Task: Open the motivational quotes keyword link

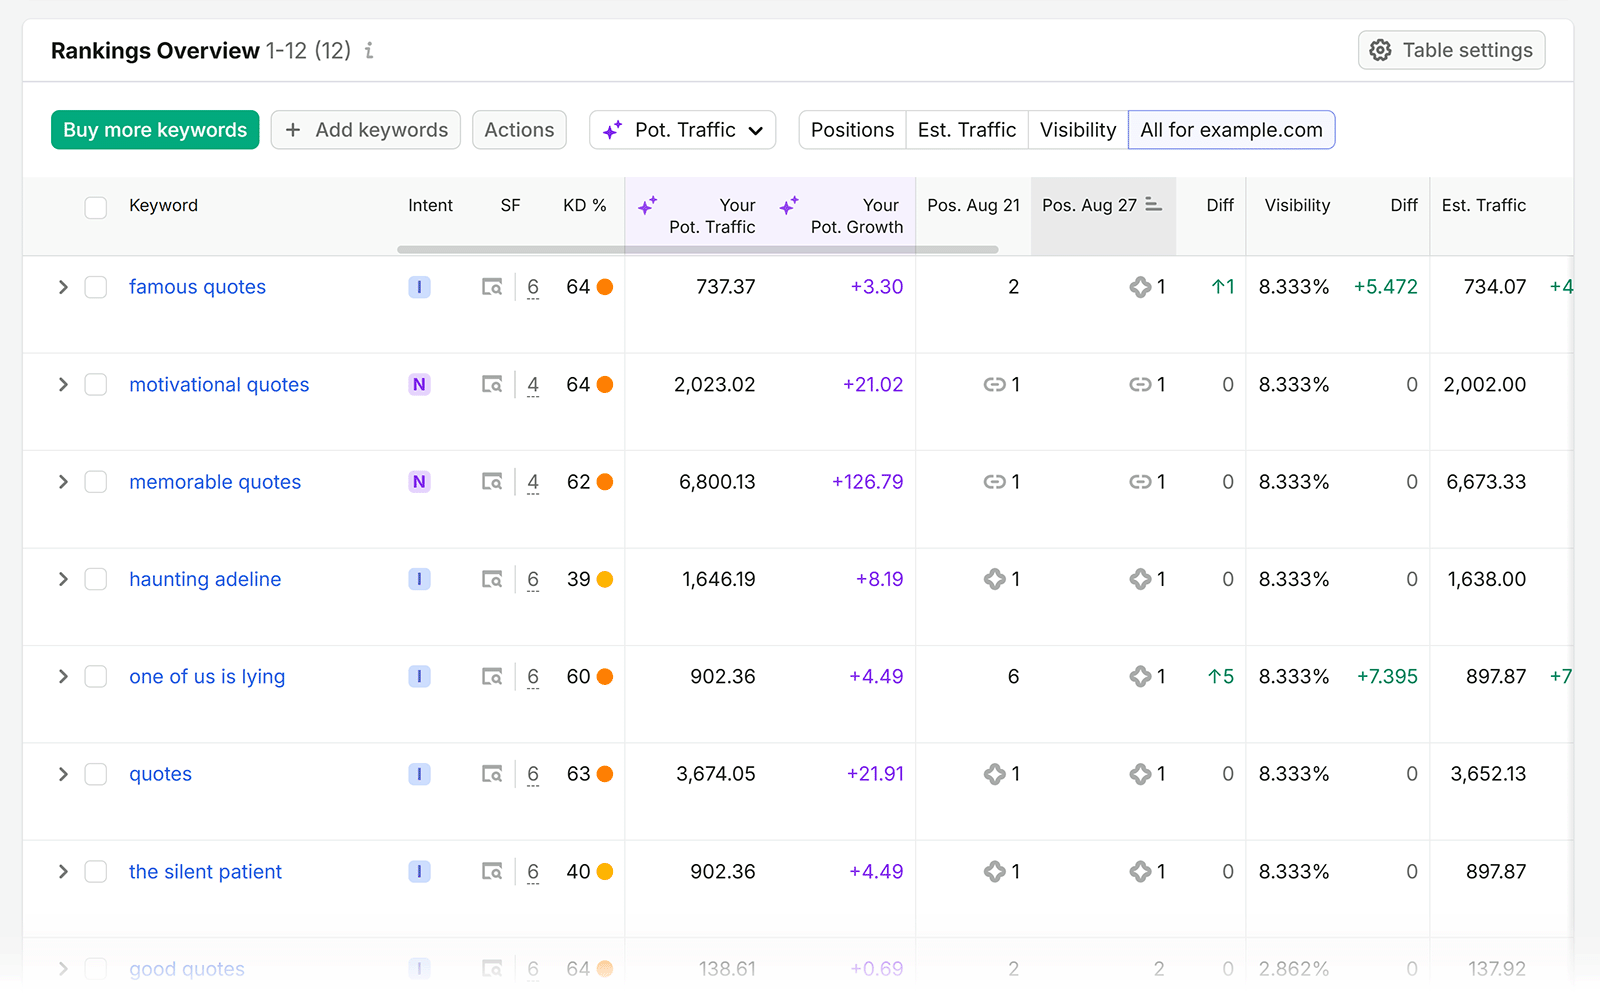Action: [x=219, y=385]
